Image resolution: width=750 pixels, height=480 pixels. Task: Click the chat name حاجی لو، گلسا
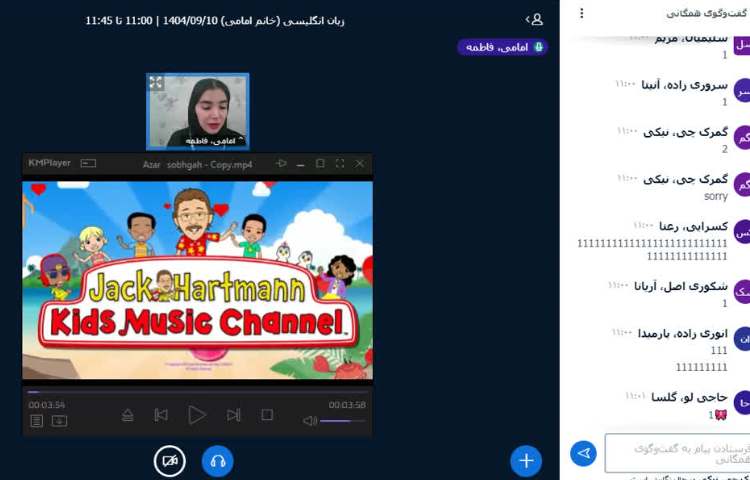pyautogui.click(x=689, y=397)
